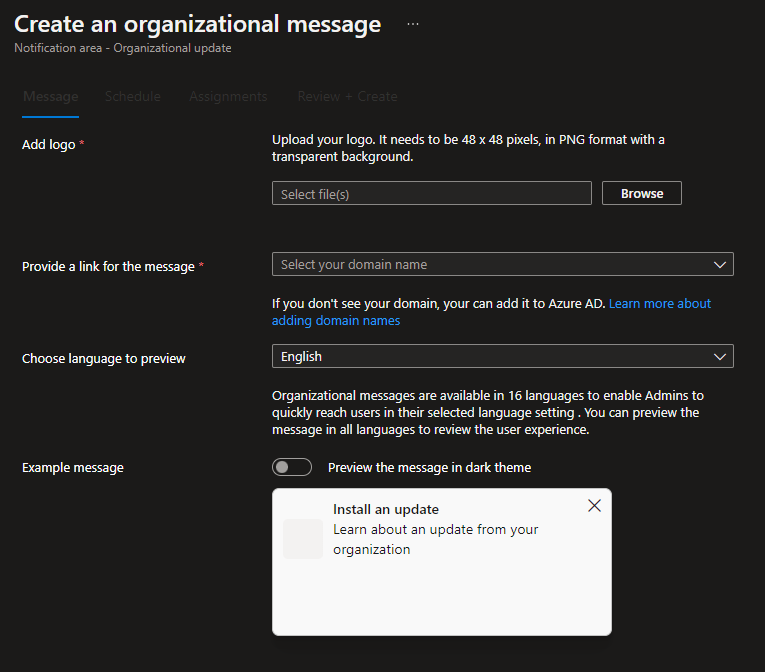This screenshot has width=765, height=672.
Task: Click the 'Select file(s)' input field
Action: coord(431,194)
